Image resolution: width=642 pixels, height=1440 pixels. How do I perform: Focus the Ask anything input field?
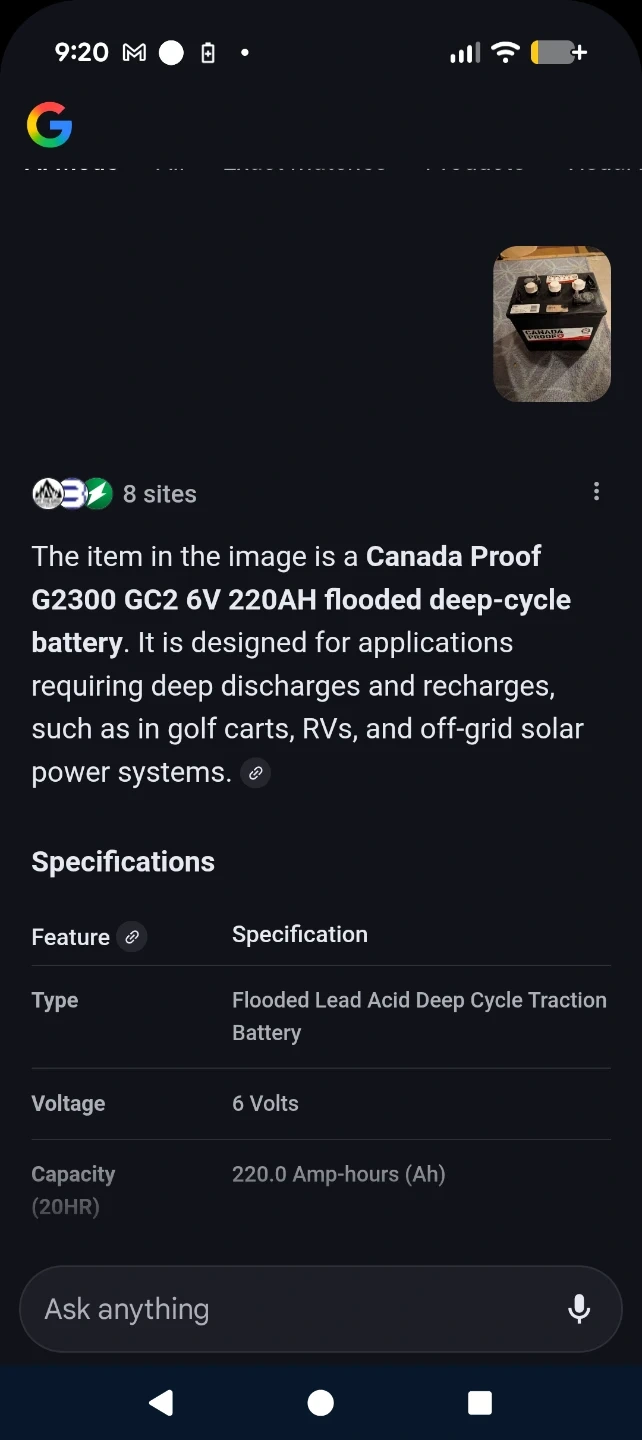(290, 1309)
